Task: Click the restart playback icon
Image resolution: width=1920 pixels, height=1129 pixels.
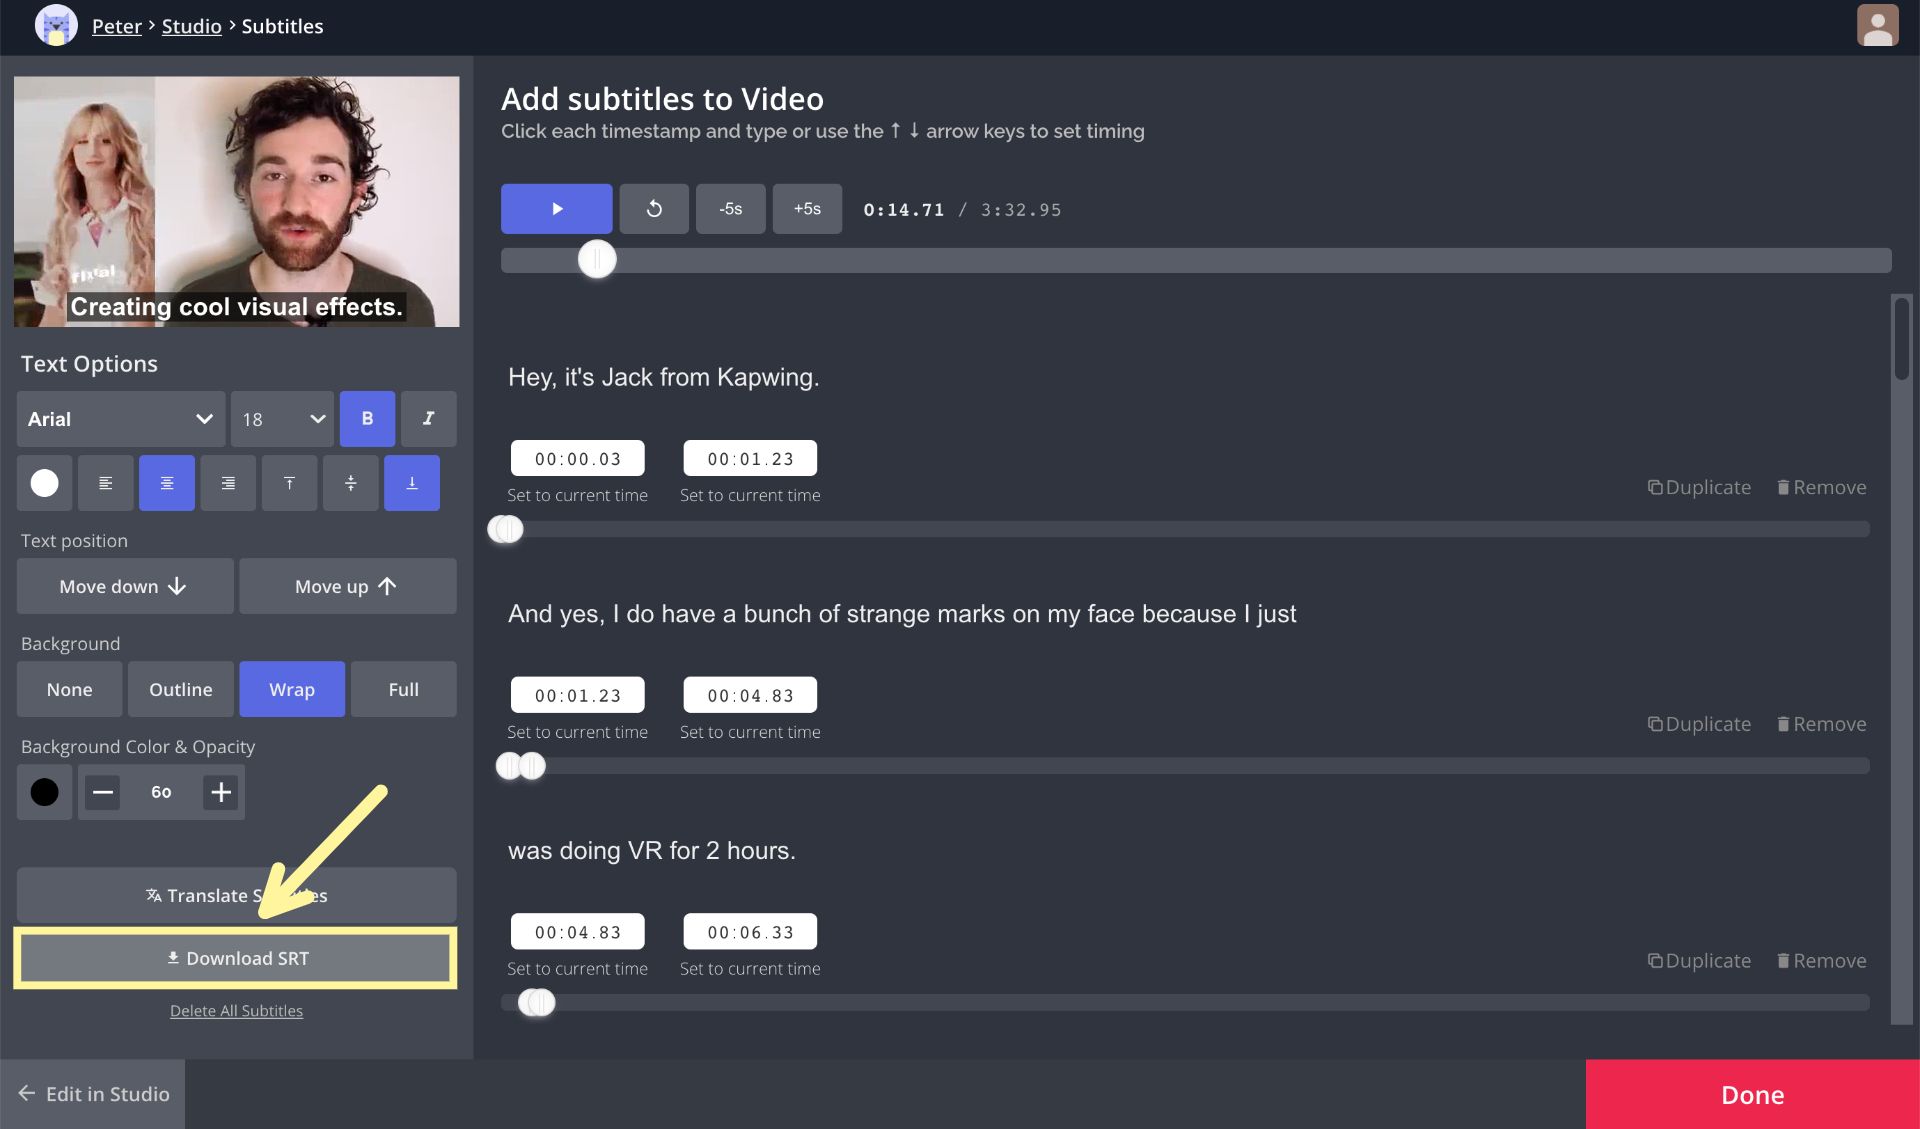Action: [654, 208]
